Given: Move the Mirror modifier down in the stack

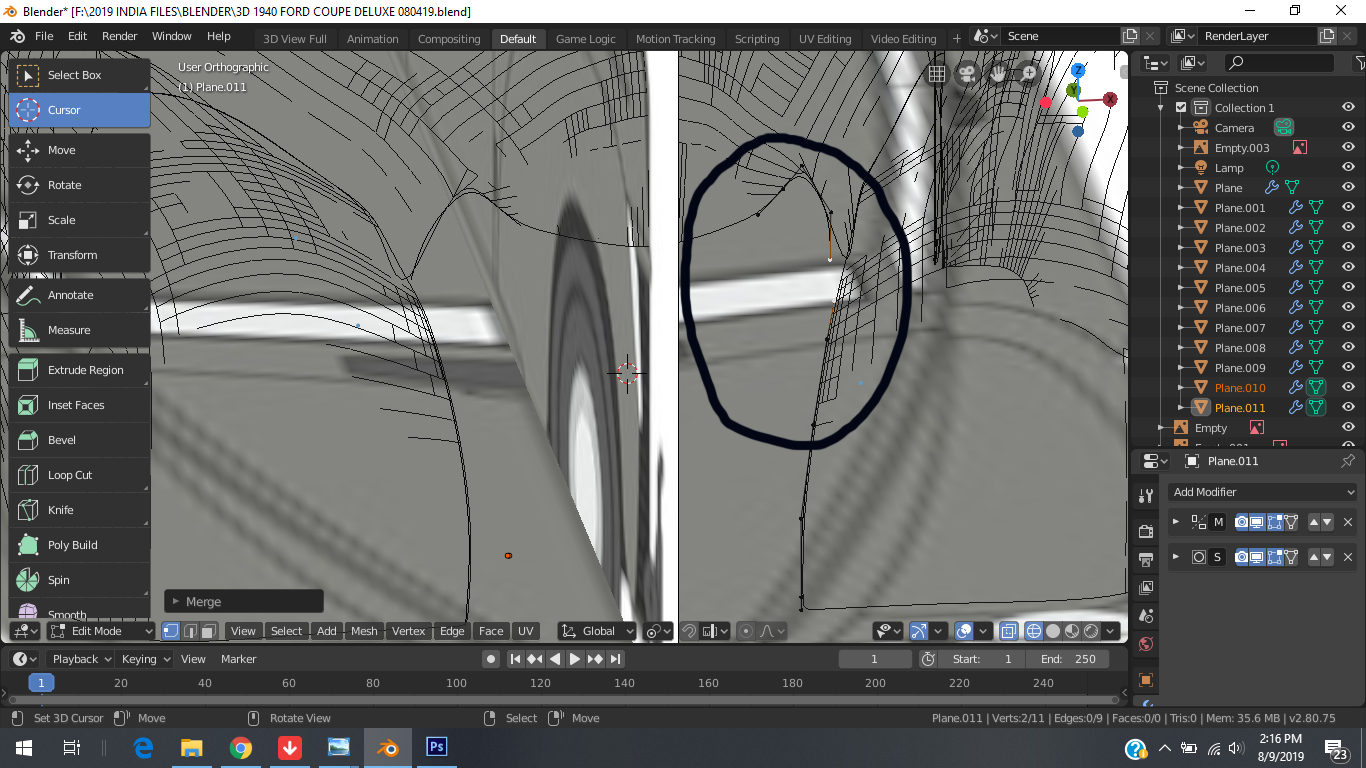Looking at the screenshot, I should pos(1327,522).
